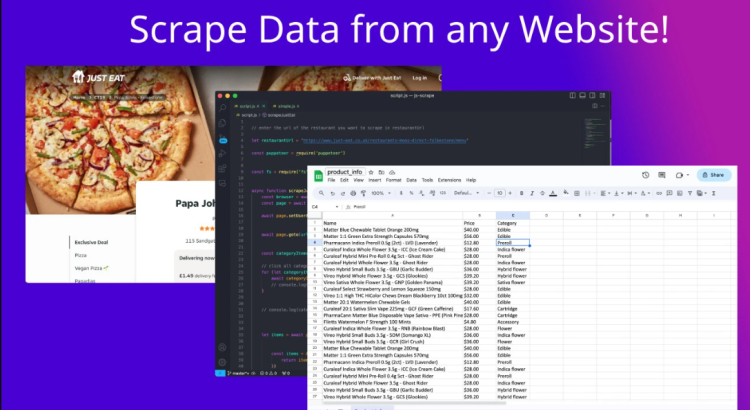Decrease font size with minus button
This screenshot has height=410, width=750.
coord(489,193)
